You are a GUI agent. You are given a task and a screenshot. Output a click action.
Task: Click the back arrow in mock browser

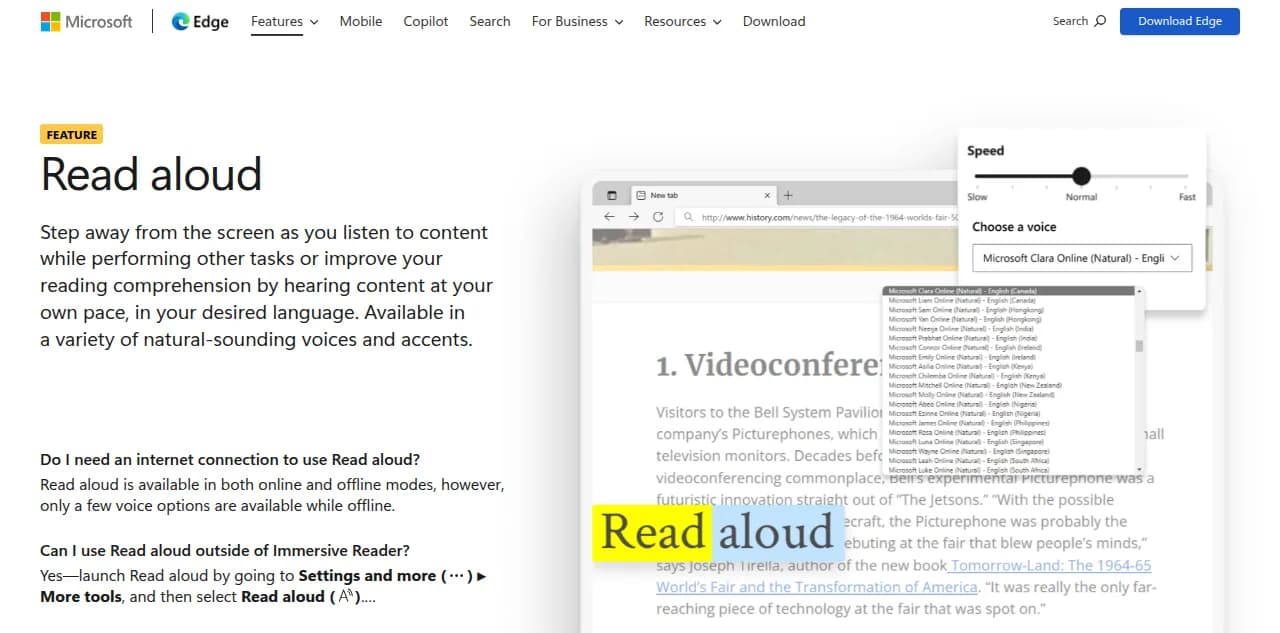[x=609, y=216]
